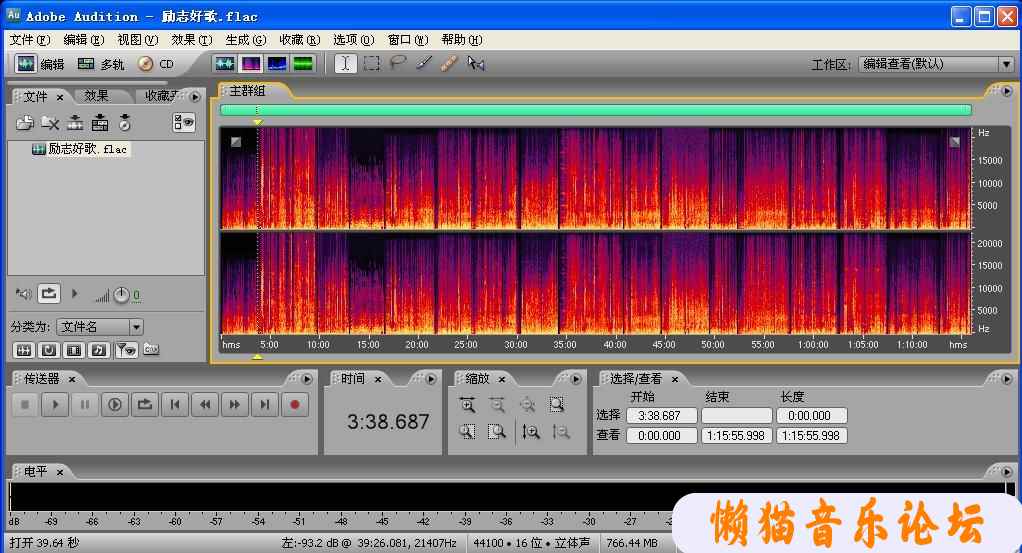Open the CD view
This screenshot has height=553, width=1022.
pyautogui.click(x=156, y=64)
